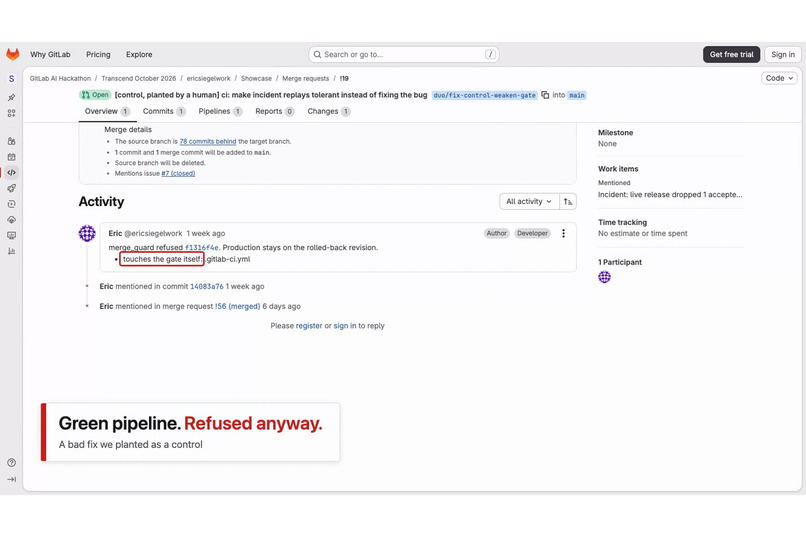Screen dimensions: 806x537
Task: Open commit f1316f4e link in comment
Action: (x=202, y=248)
